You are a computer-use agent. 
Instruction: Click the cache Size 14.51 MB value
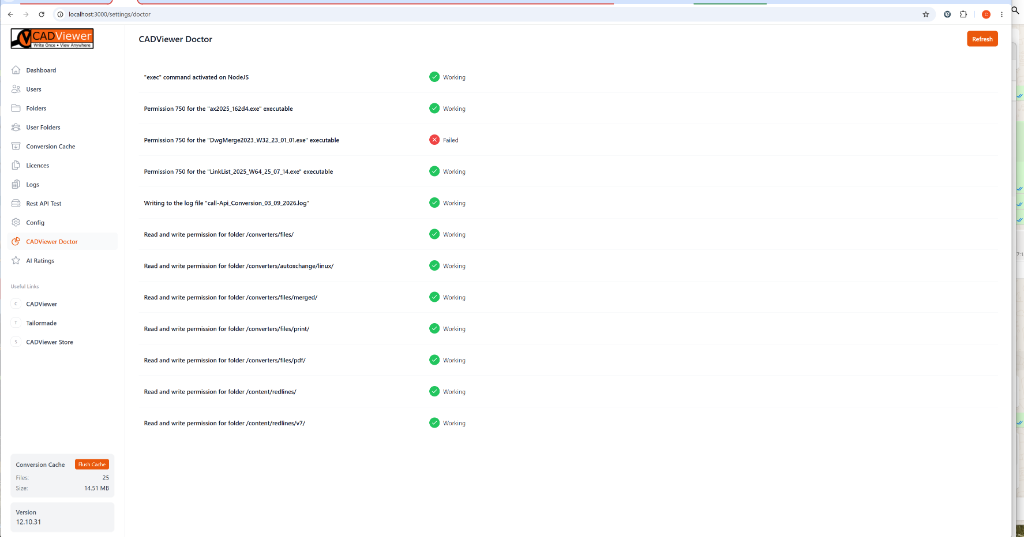coord(97,488)
